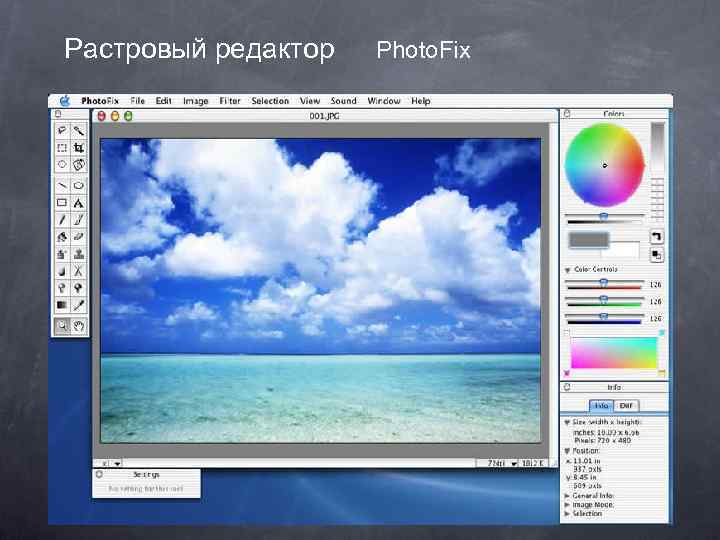
Task: Open the resolution dropdown in status bar
Action: (x=514, y=464)
